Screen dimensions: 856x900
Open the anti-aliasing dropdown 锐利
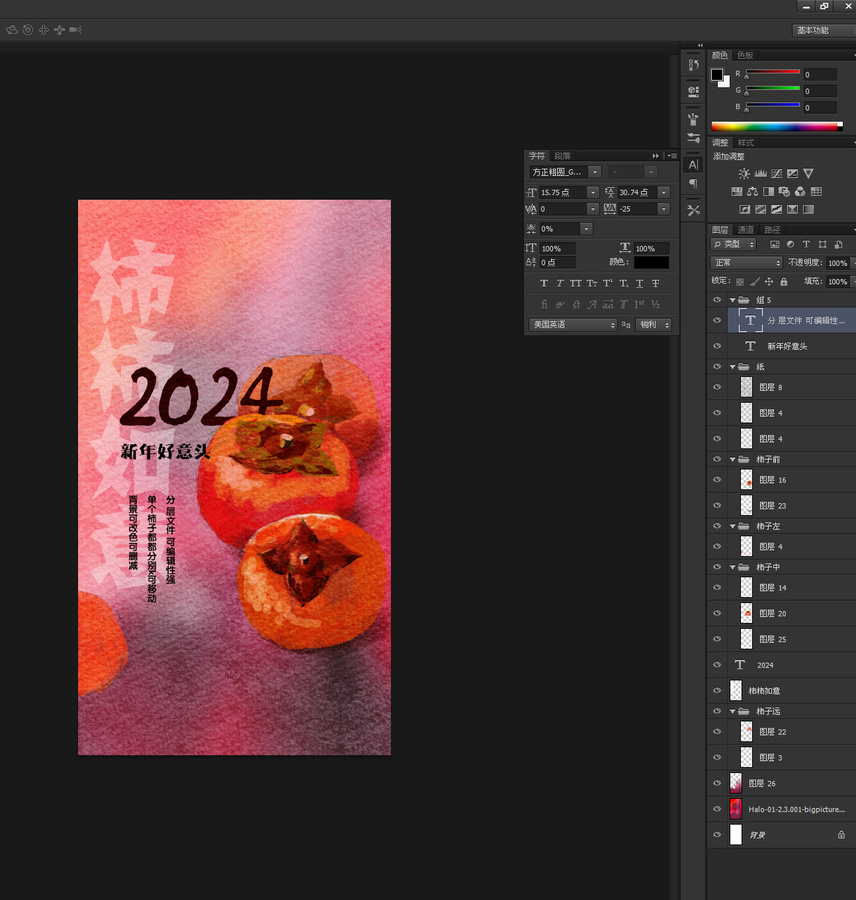(653, 325)
